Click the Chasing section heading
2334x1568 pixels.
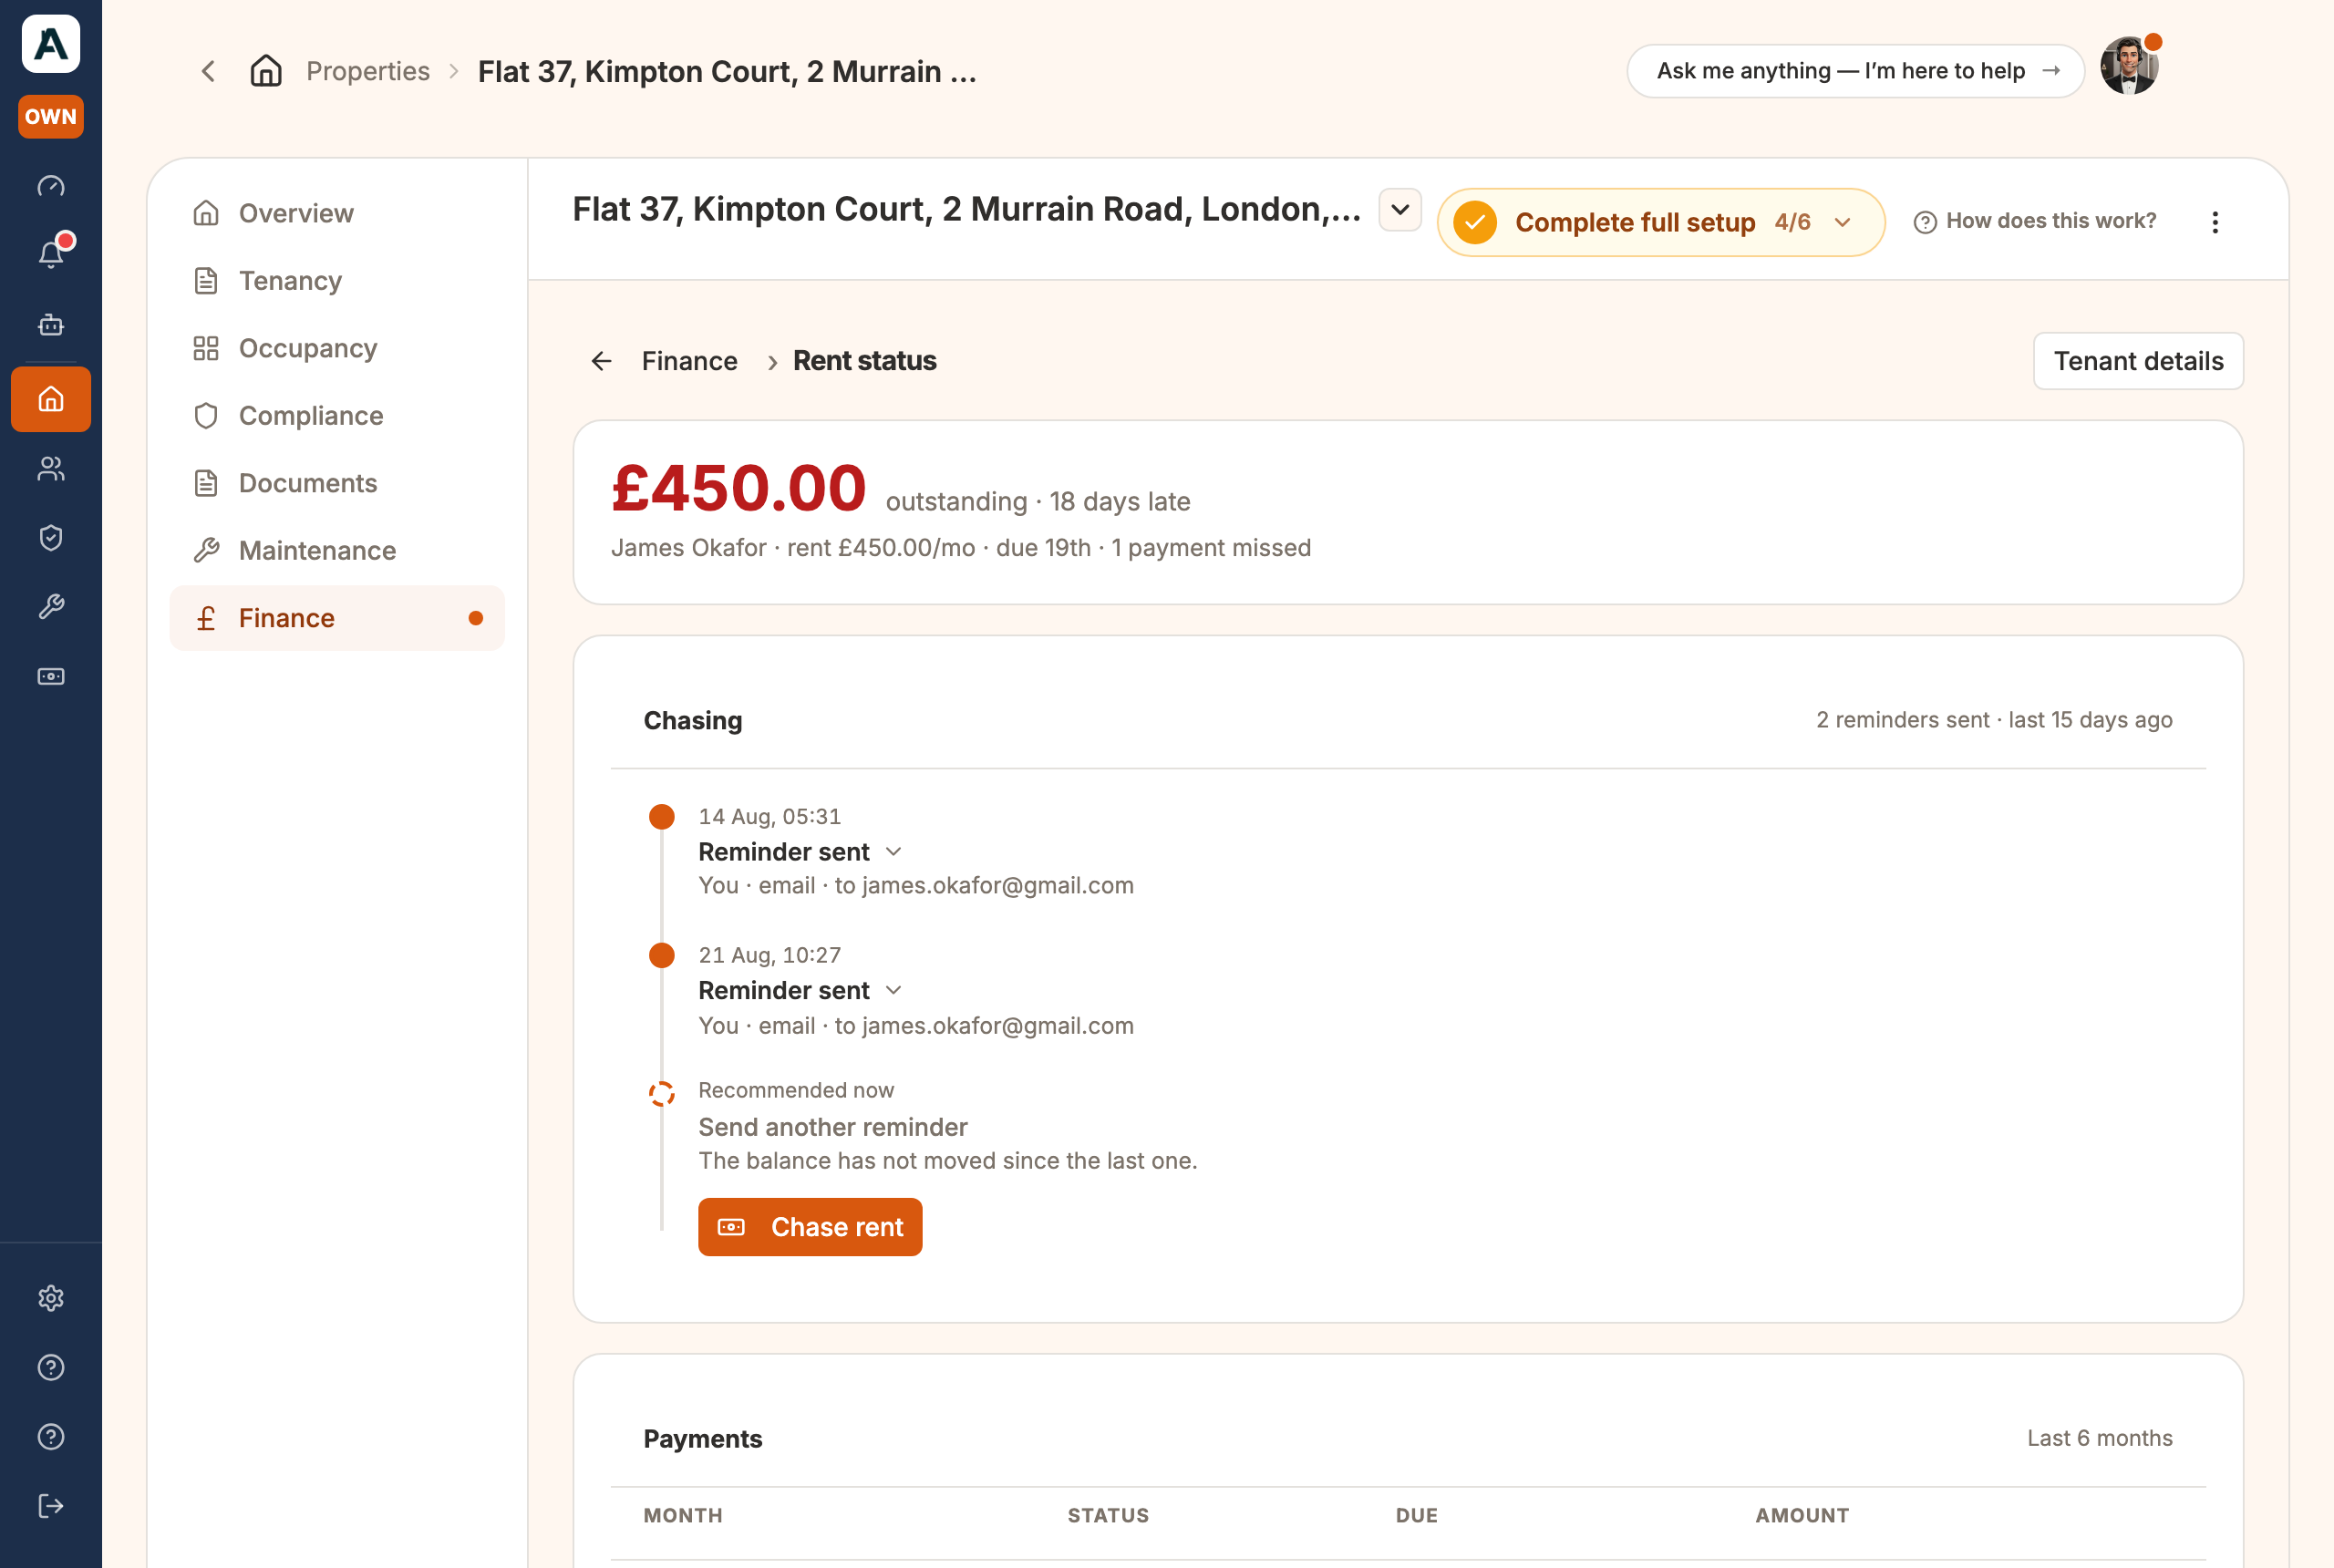point(693,721)
